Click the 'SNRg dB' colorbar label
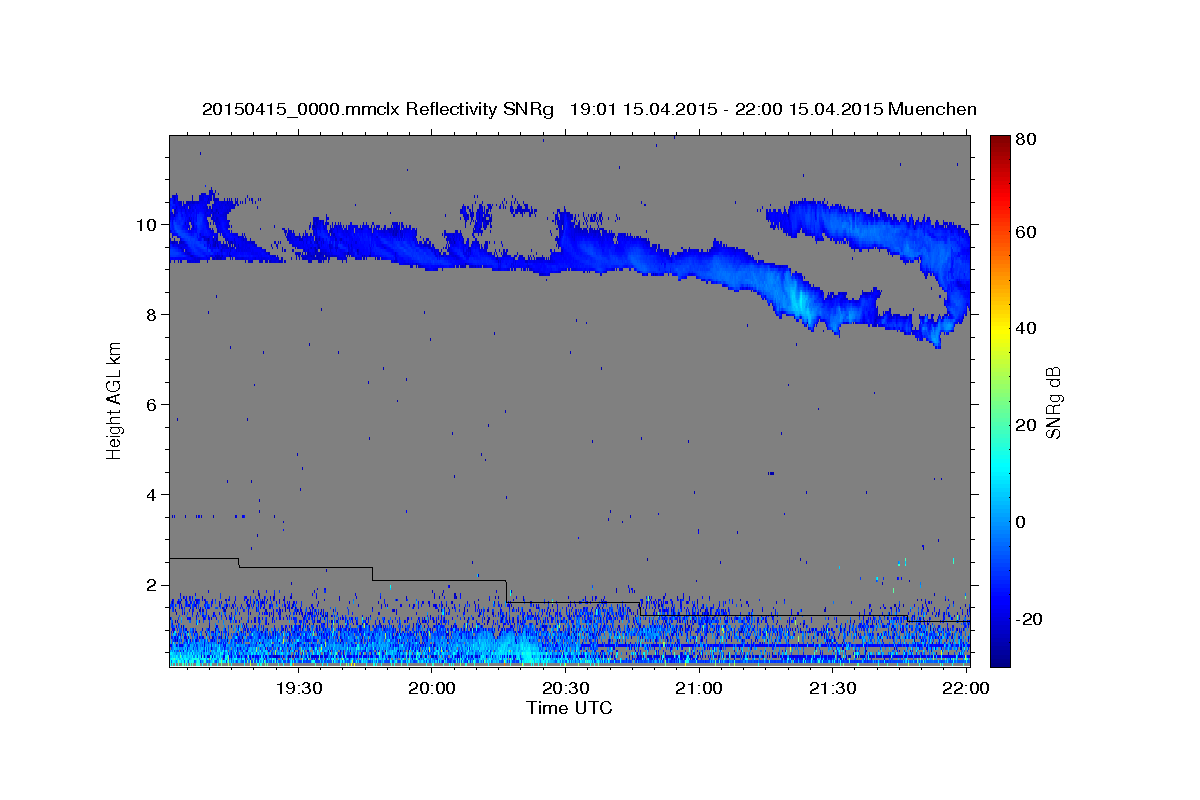This screenshot has width=1200, height=800. tap(1053, 402)
